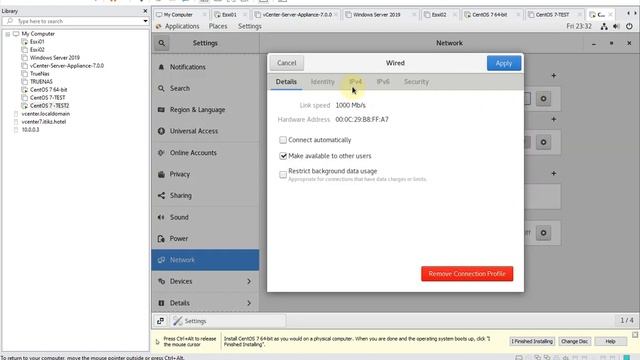Open Power settings panel
This screenshot has width=640, height=360.
point(205,238)
